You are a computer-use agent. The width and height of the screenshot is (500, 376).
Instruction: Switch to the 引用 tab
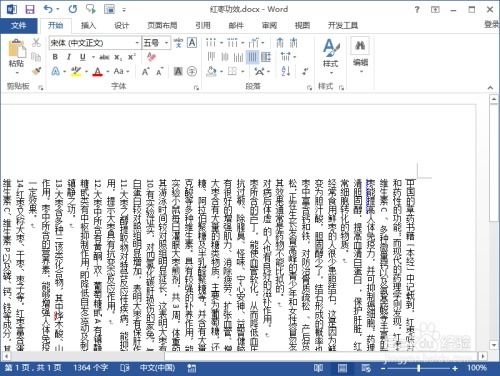[203, 25]
